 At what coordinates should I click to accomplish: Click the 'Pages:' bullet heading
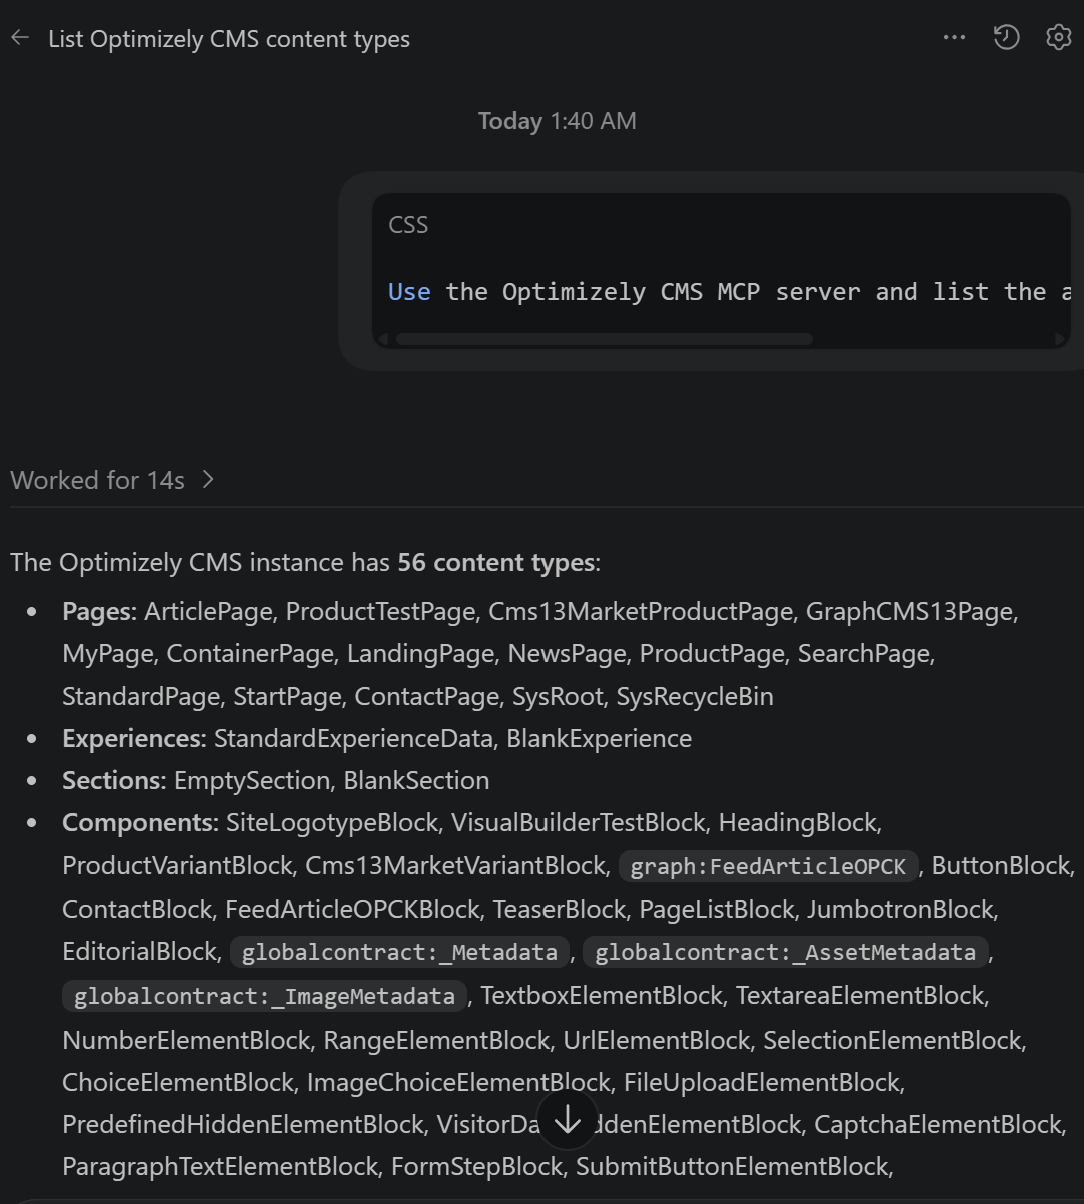[x=100, y=611]
